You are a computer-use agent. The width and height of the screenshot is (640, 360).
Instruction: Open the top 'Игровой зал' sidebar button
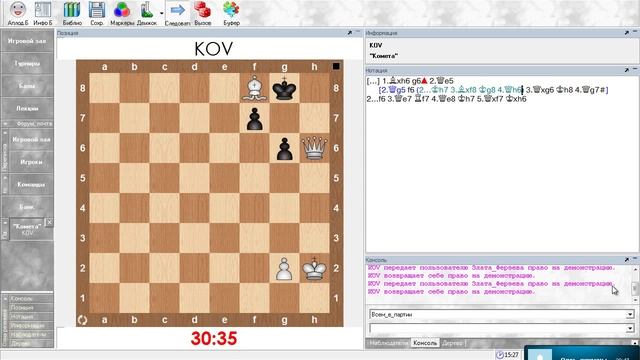point(27,41)
